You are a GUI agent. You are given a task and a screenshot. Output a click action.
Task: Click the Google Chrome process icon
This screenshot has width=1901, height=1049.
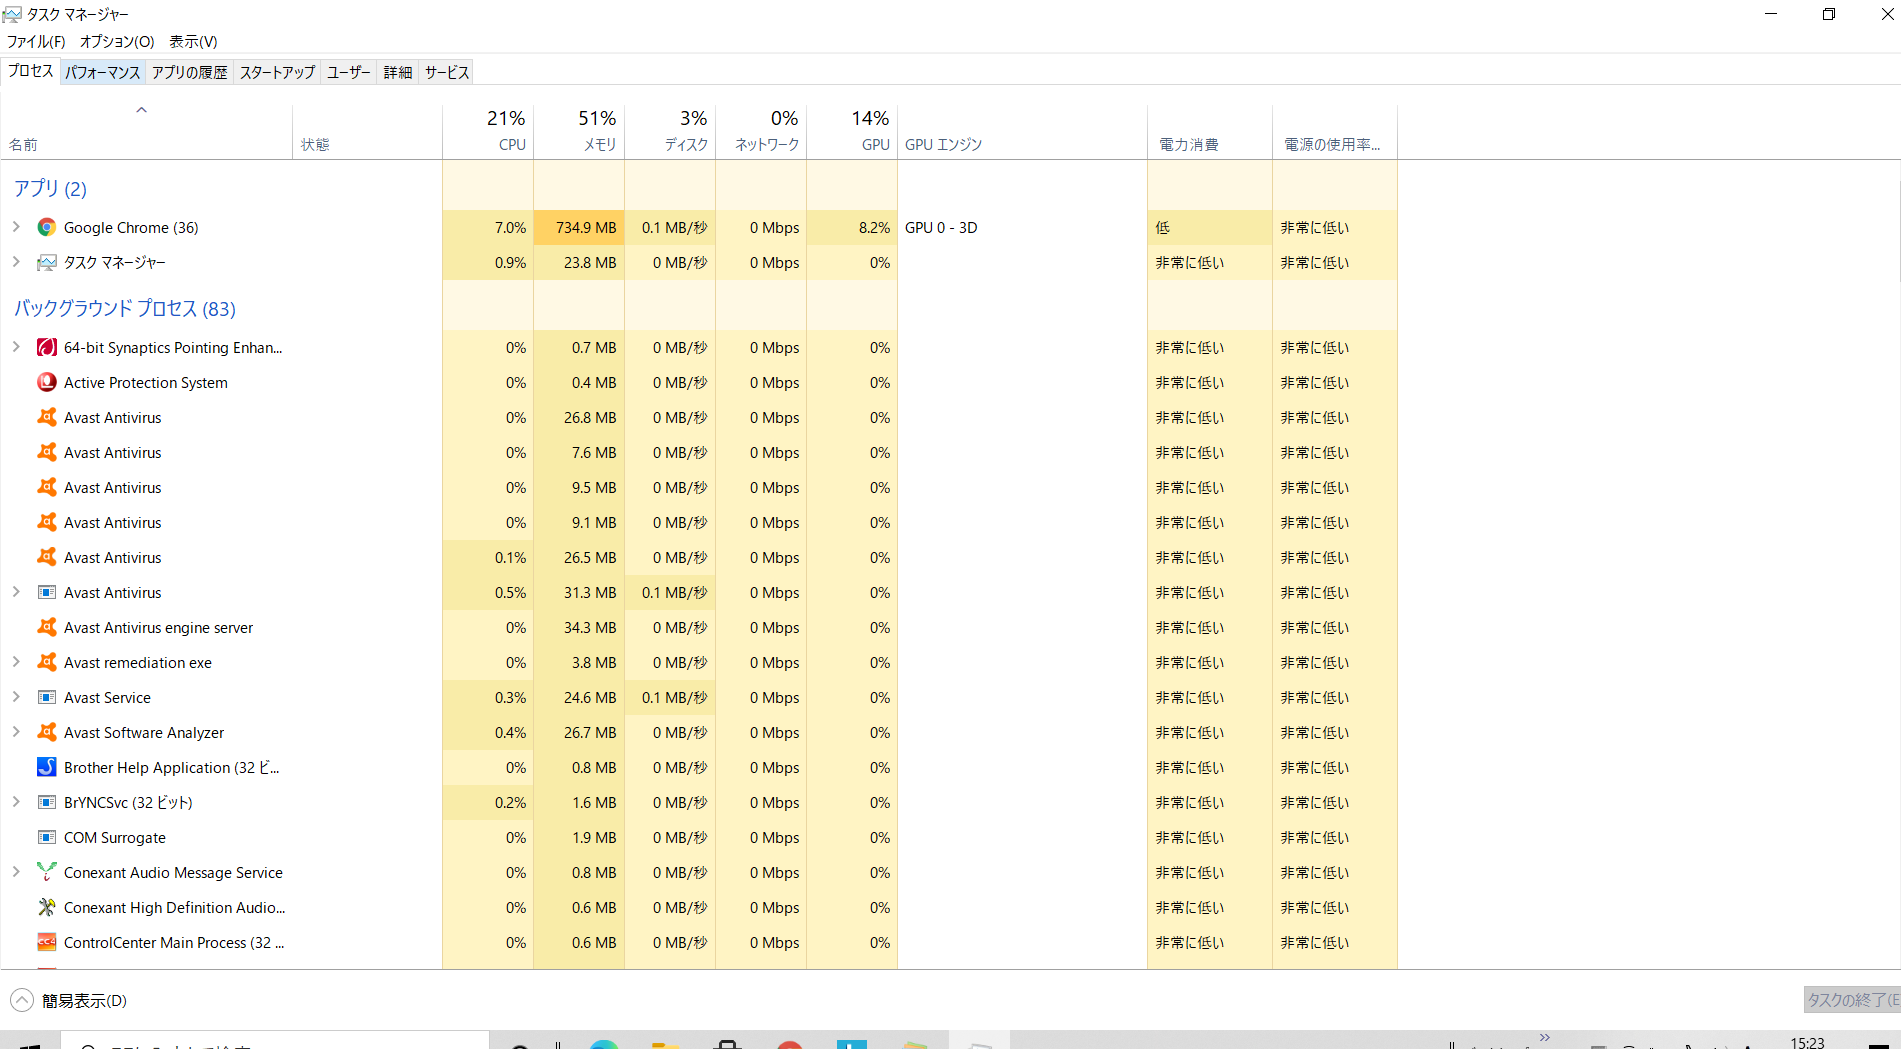[46, 228]
